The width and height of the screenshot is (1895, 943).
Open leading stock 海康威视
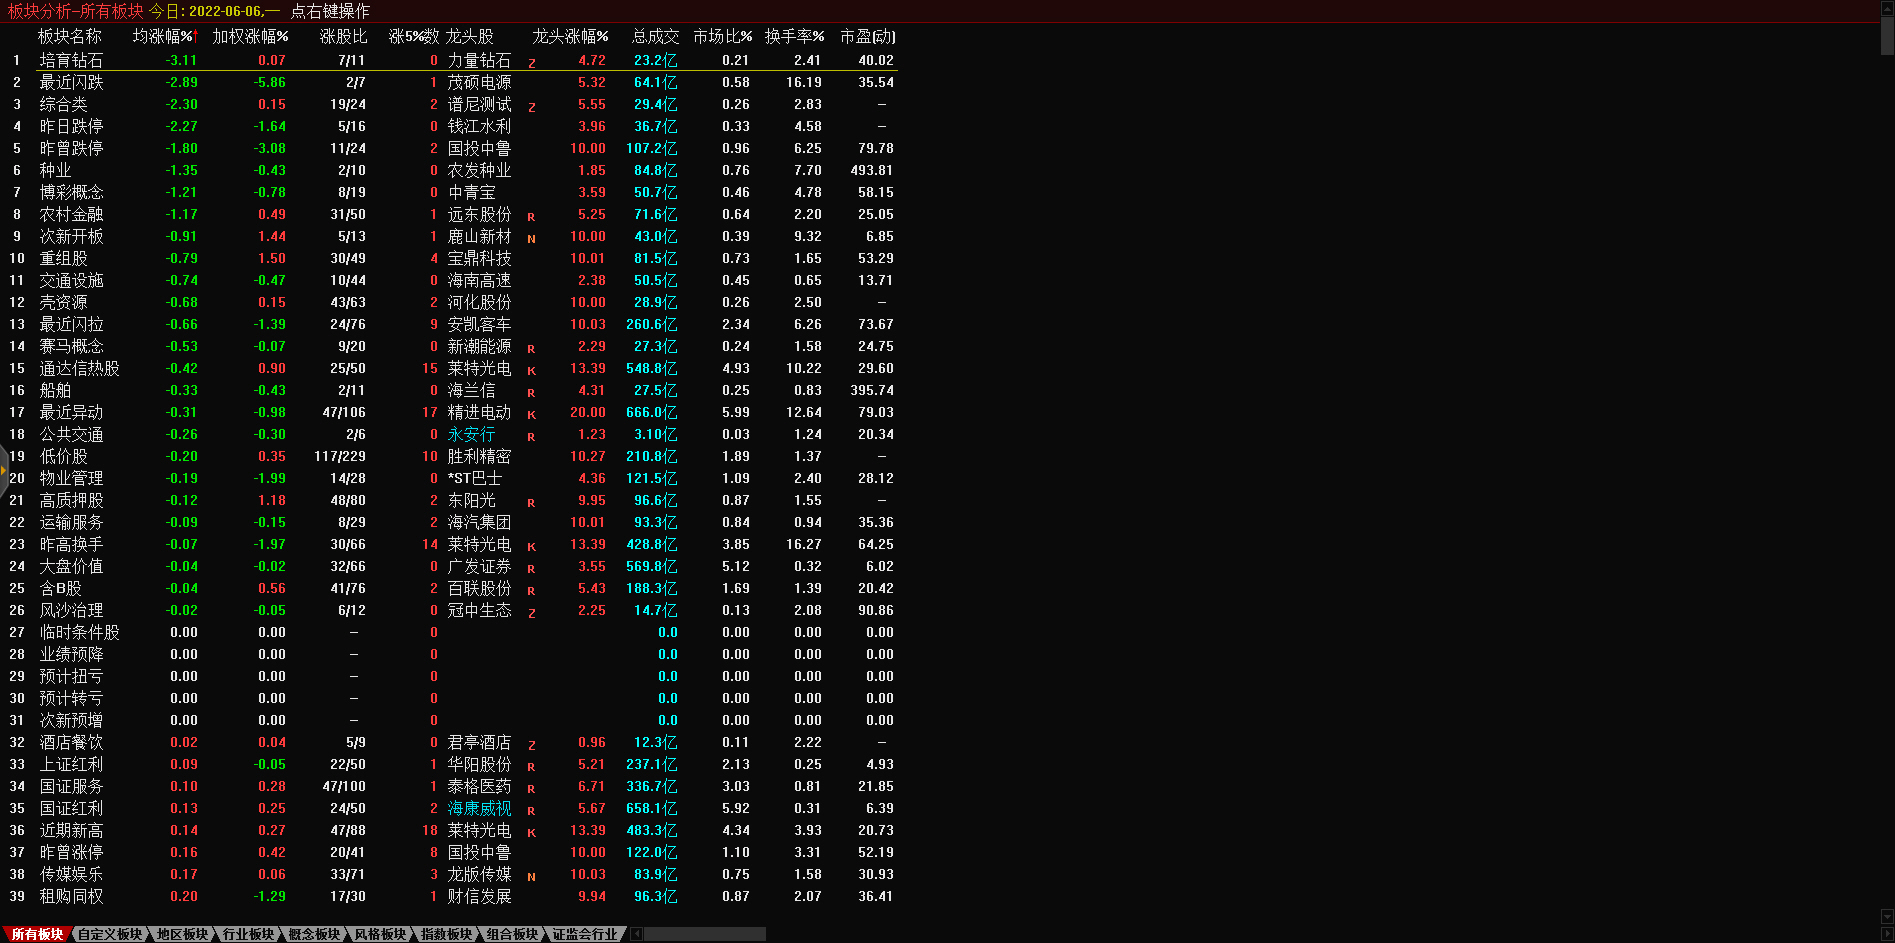(479, 808)
